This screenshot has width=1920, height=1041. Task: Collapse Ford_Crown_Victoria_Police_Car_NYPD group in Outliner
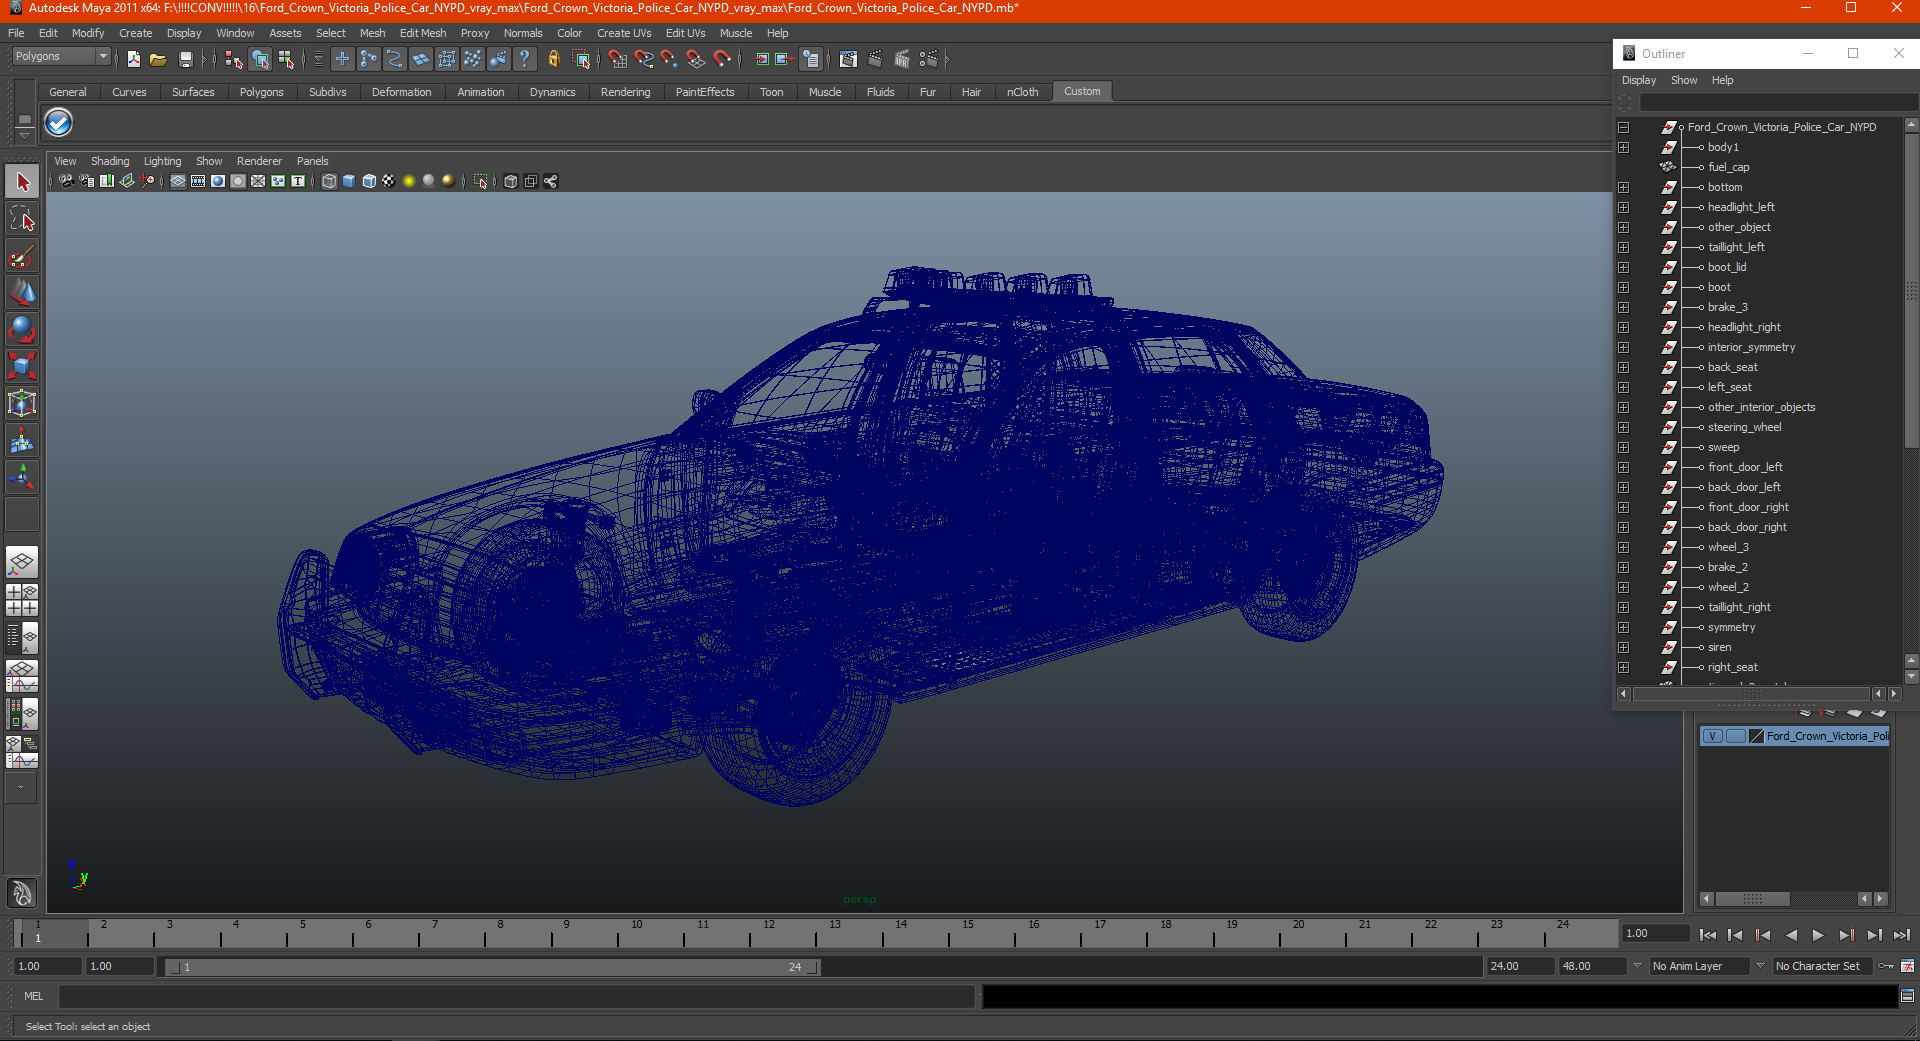(x=1623, y=127)
